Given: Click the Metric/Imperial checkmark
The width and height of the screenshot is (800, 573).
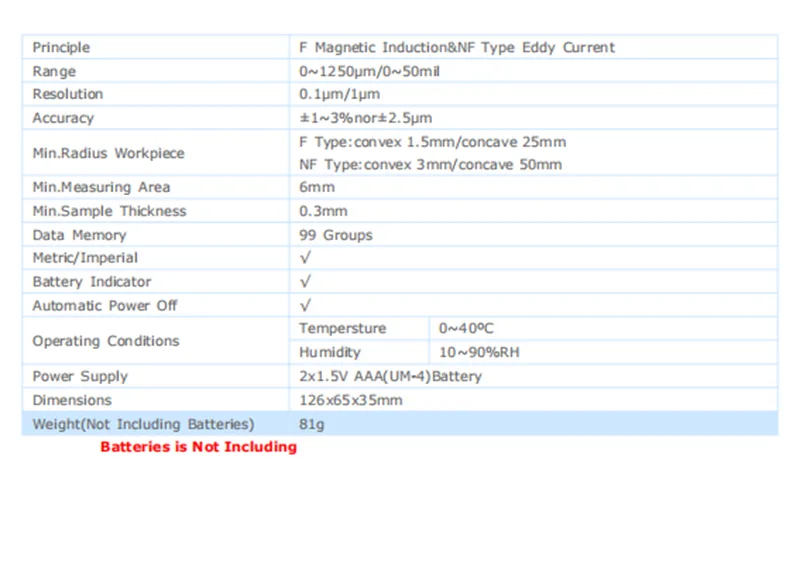Looking at the screenshot, I should point(305,258).
